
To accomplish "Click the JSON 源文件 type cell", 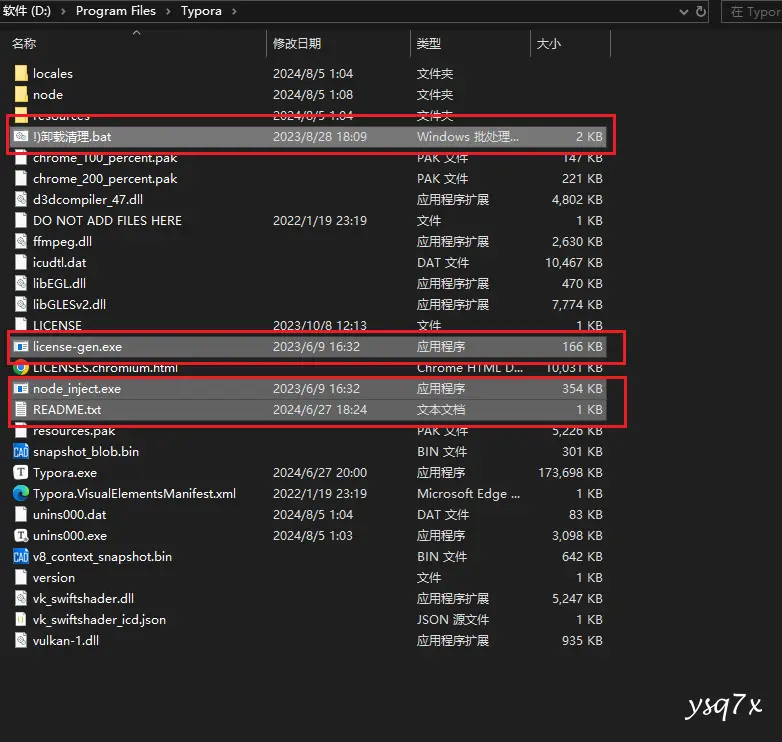I will coord(453,619).
